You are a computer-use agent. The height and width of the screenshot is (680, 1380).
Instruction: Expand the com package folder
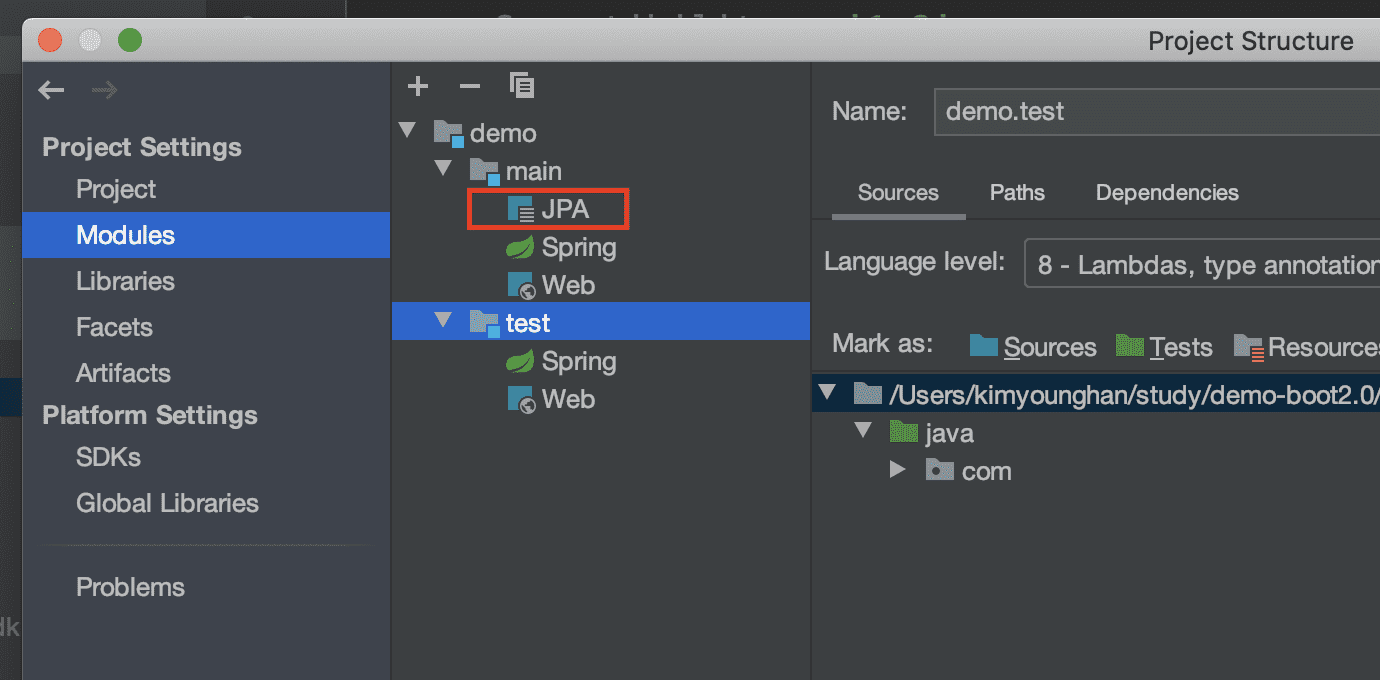(x=898, y=470)
